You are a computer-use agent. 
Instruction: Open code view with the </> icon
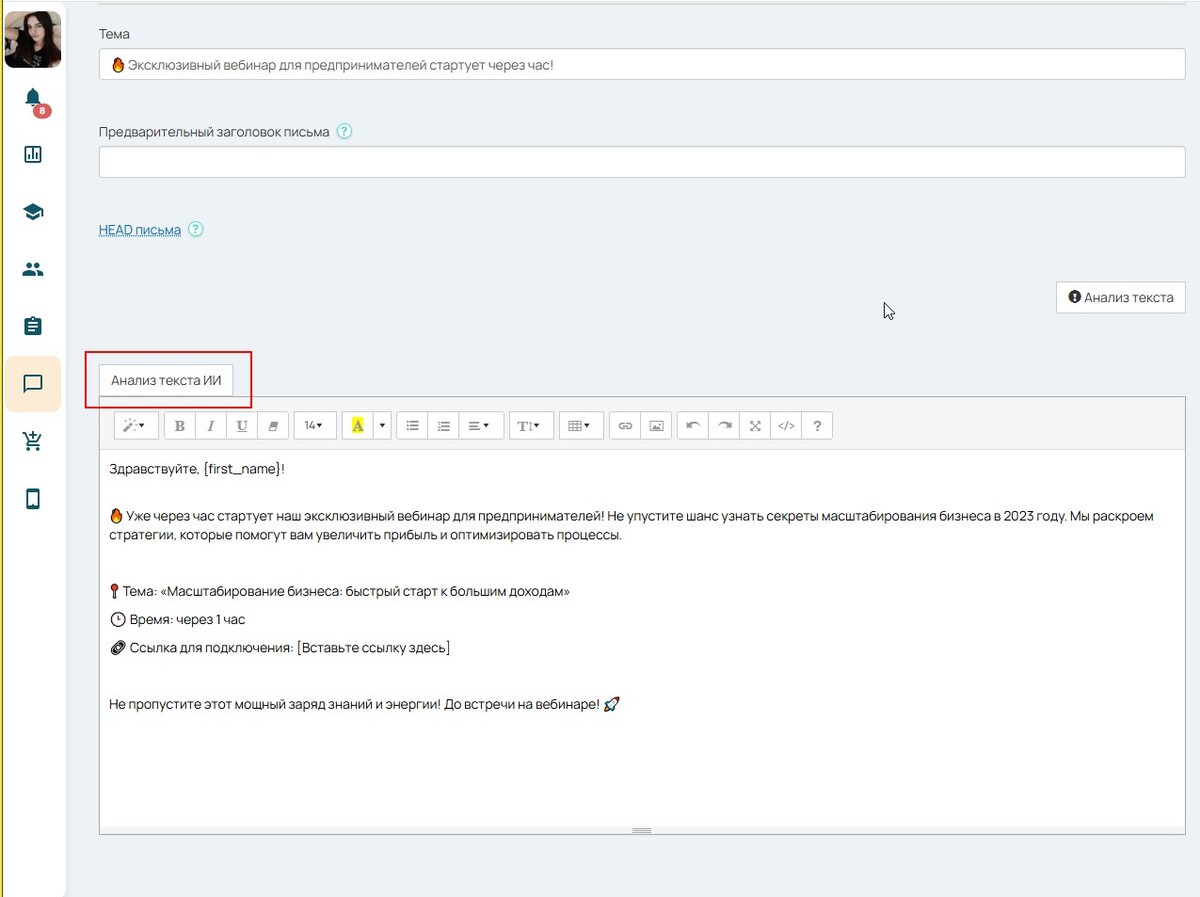[786, 426]
